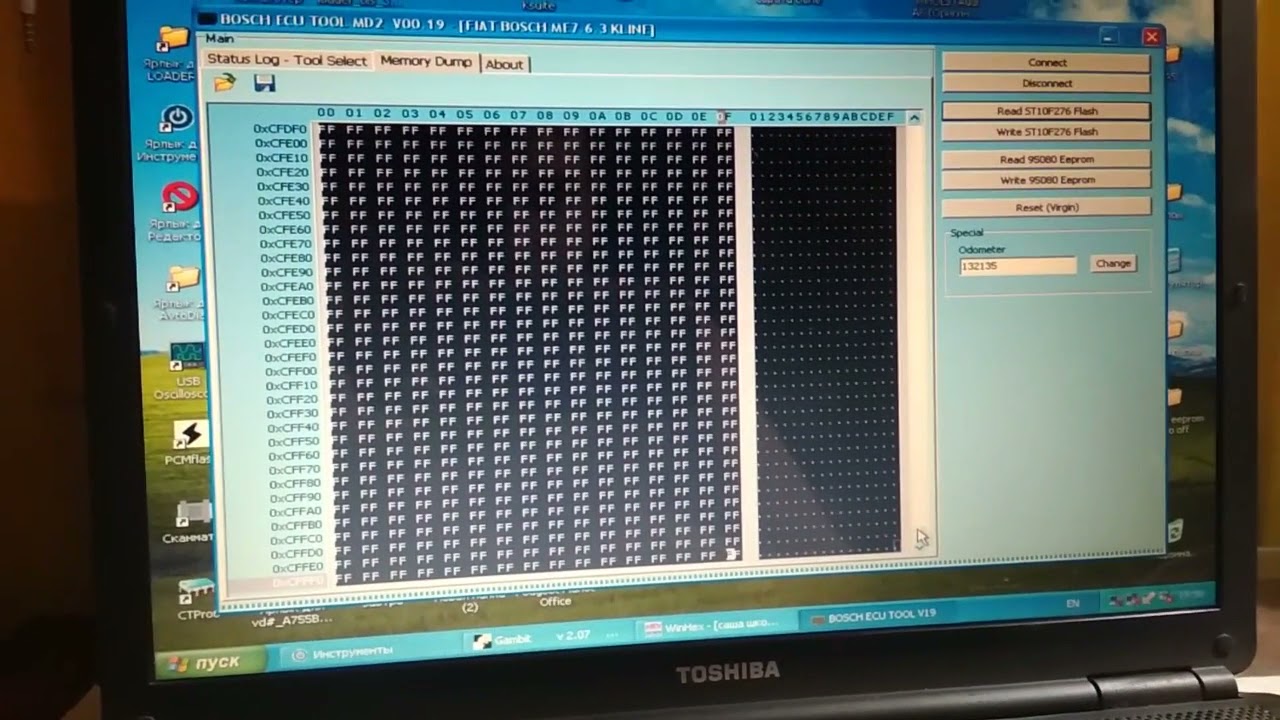Open the LOADER desktop shortcut folder
The width and height of the screenshot is (1280, 720).
pyautogui.click(x=171, y=54)
